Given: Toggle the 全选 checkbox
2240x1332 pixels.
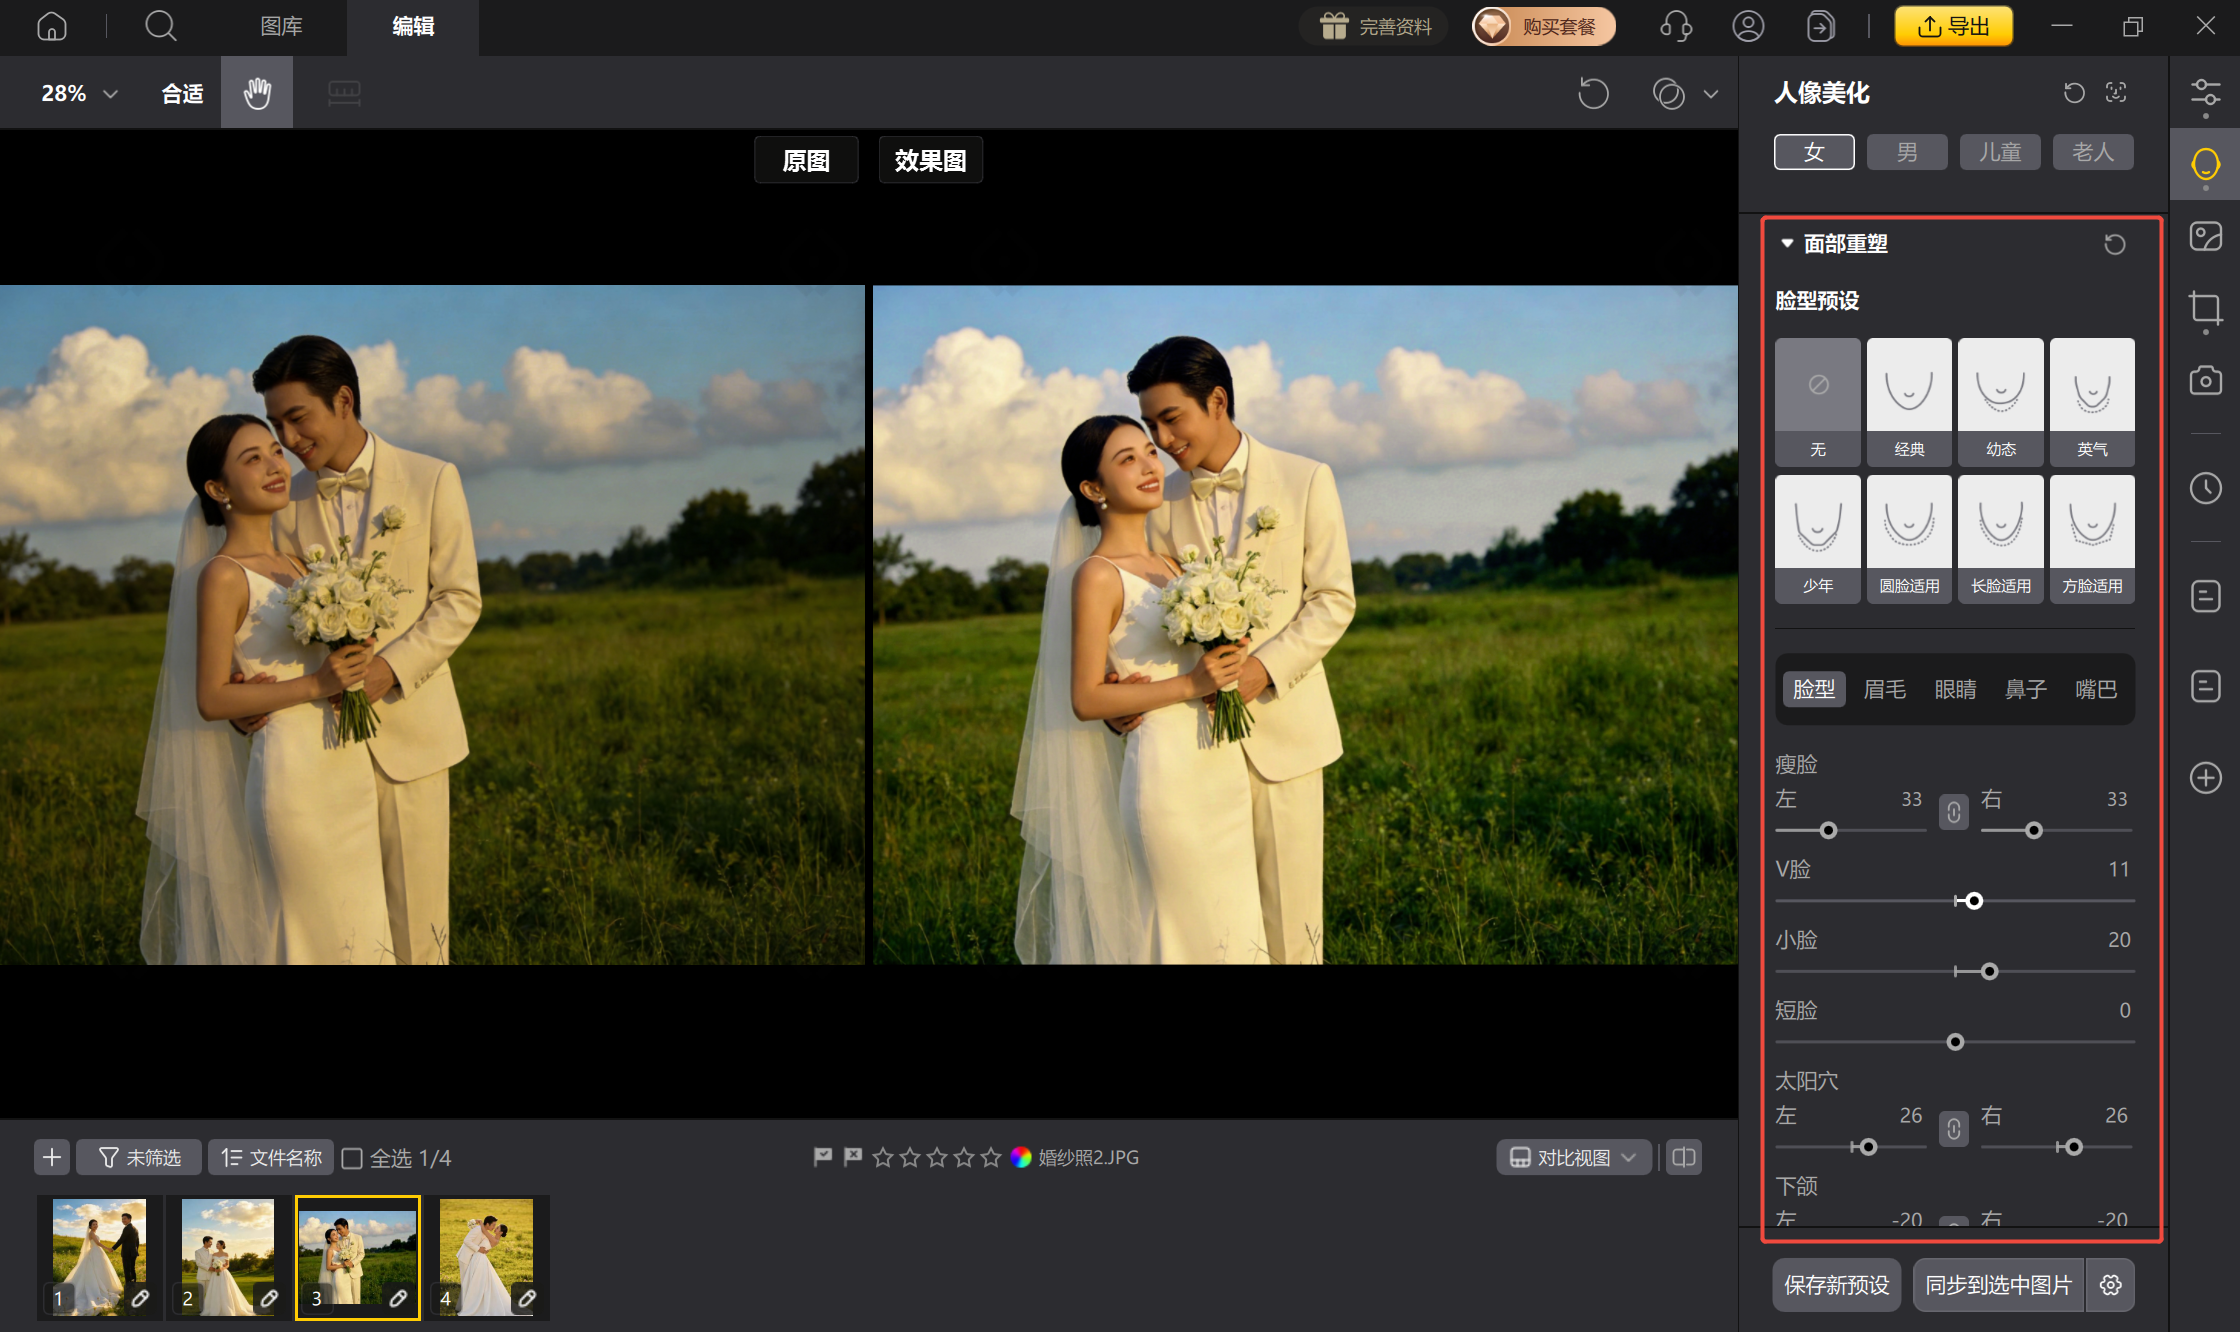Looking at the screenshot, I should pyautogui.click(x=352, y=1158).
